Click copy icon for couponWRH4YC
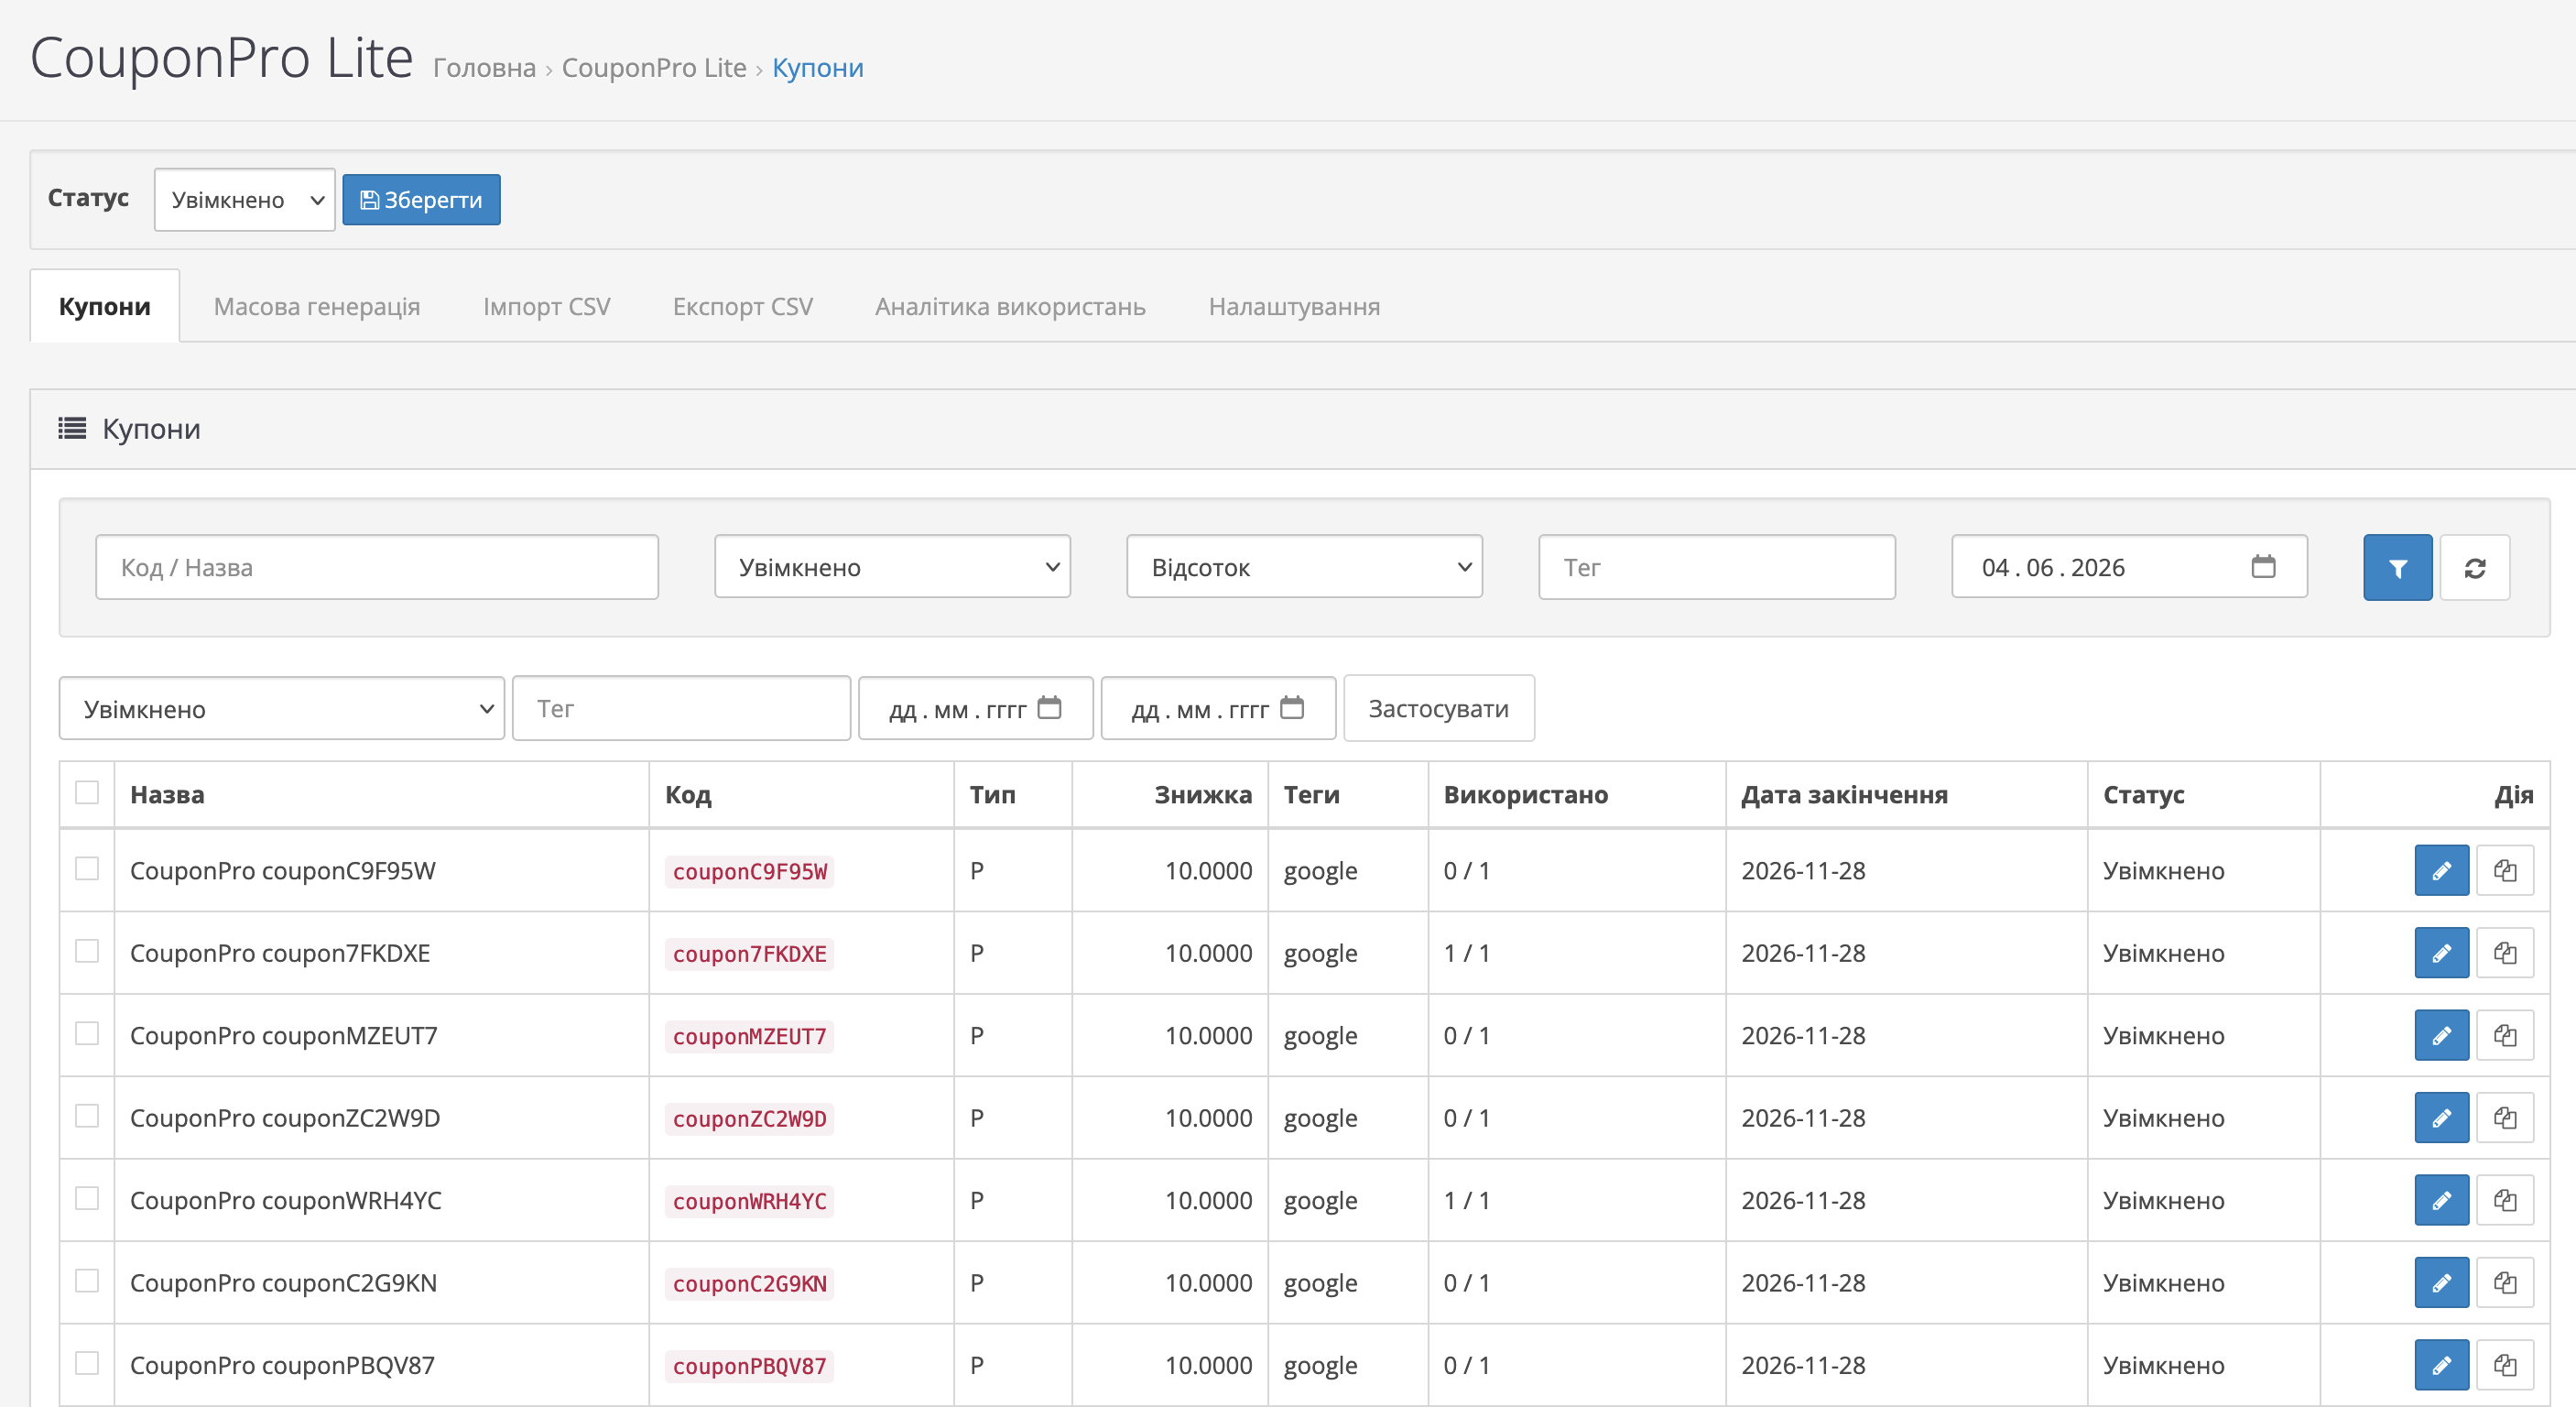The width and height of the screenshot is (2576, 1407). [x=2505, y=1200]
